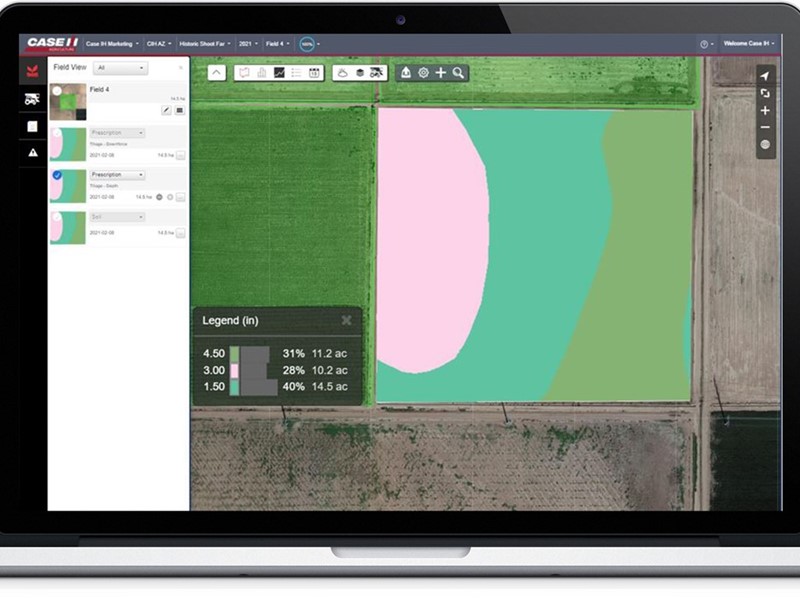Click the pink 3.00 legend color swatch
Image resolution: width=800 pixels, height=600 pixels.
point(234,370)
